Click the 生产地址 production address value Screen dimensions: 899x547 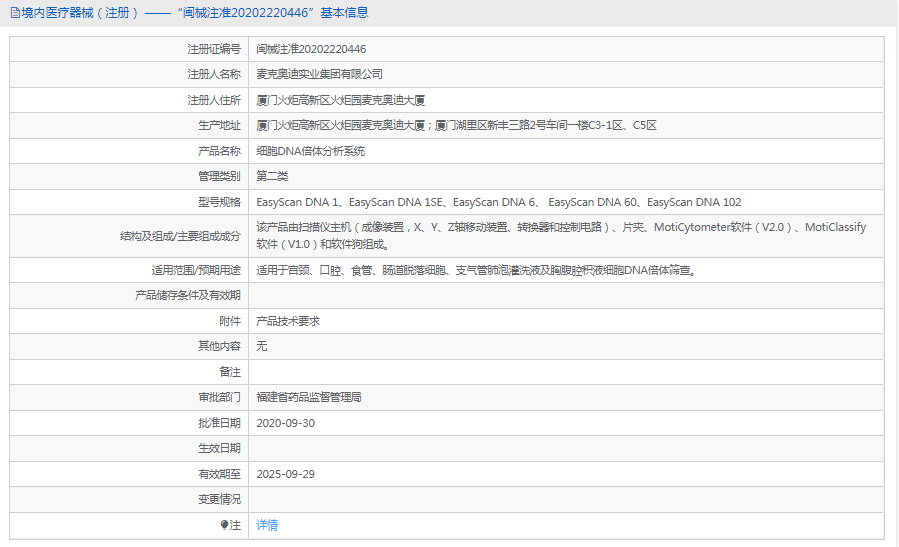[456, 125]
